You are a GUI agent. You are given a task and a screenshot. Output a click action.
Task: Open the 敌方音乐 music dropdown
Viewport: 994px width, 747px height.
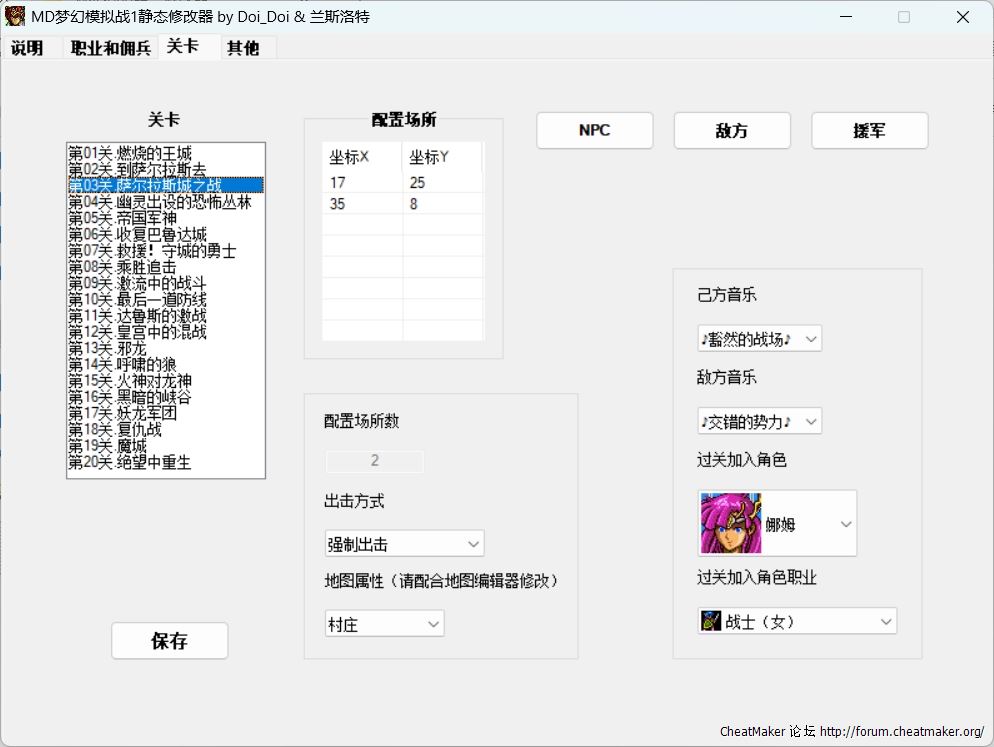759,421
